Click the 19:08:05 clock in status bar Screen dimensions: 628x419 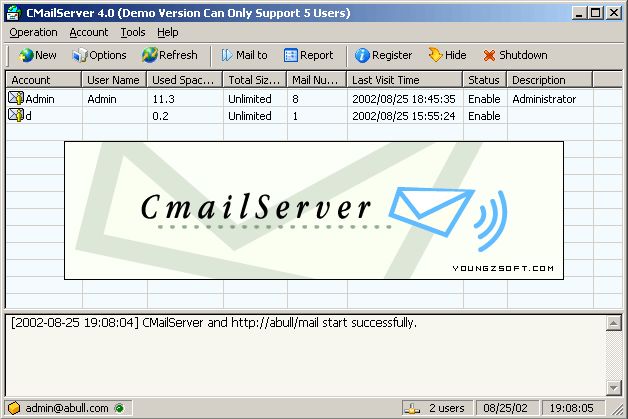[x=571, y=408]
